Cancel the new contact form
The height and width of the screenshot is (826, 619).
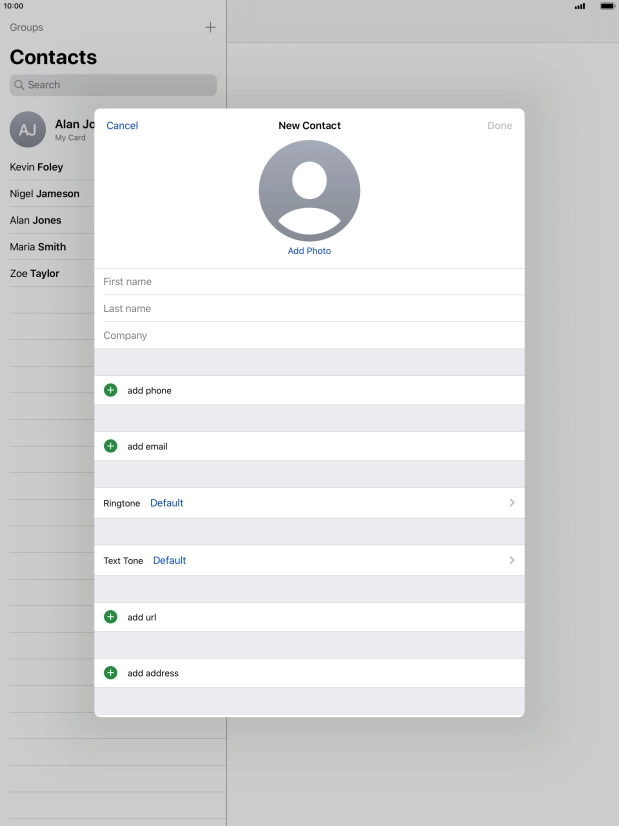tap(122, 126)
